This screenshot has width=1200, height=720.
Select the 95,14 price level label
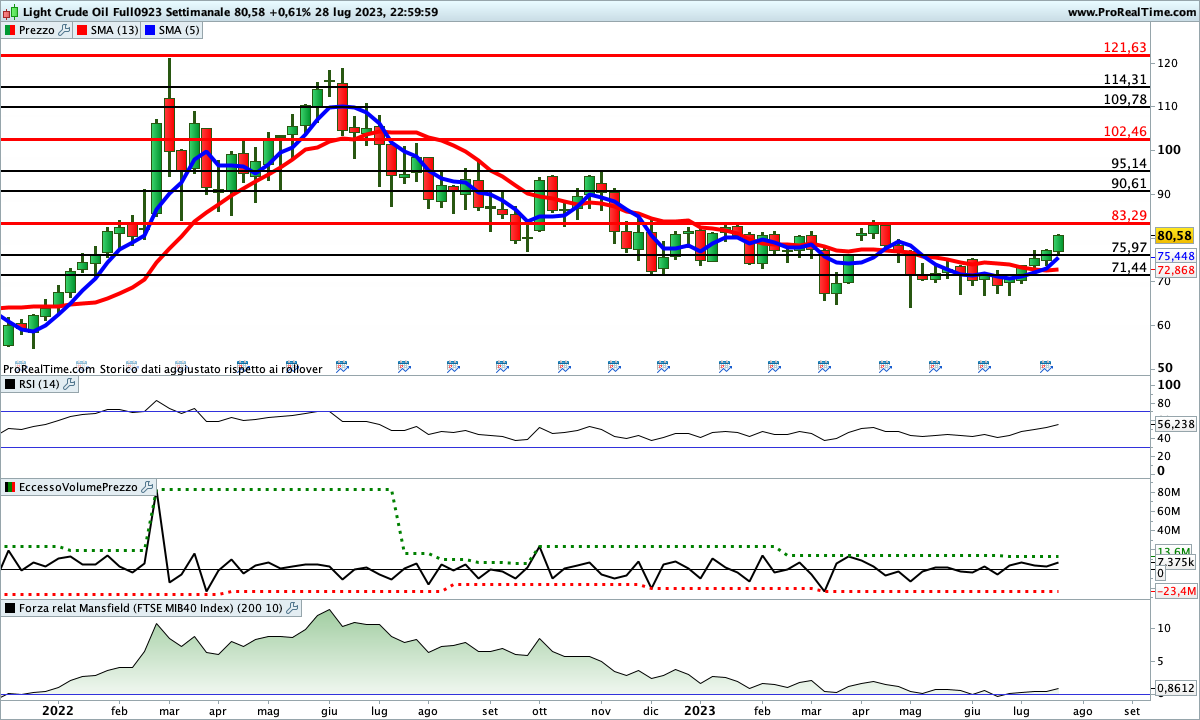point(1129,163)
